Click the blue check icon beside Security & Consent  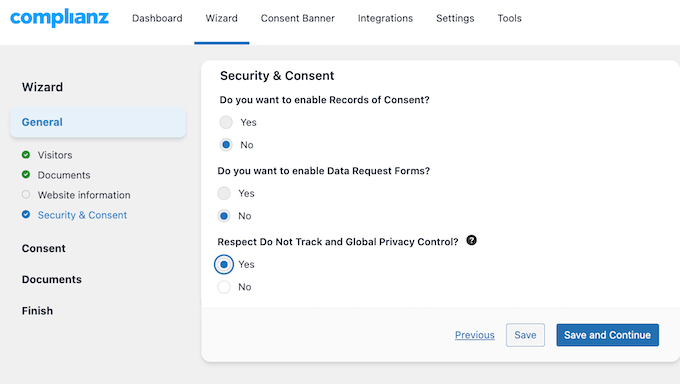pos(26,214)
